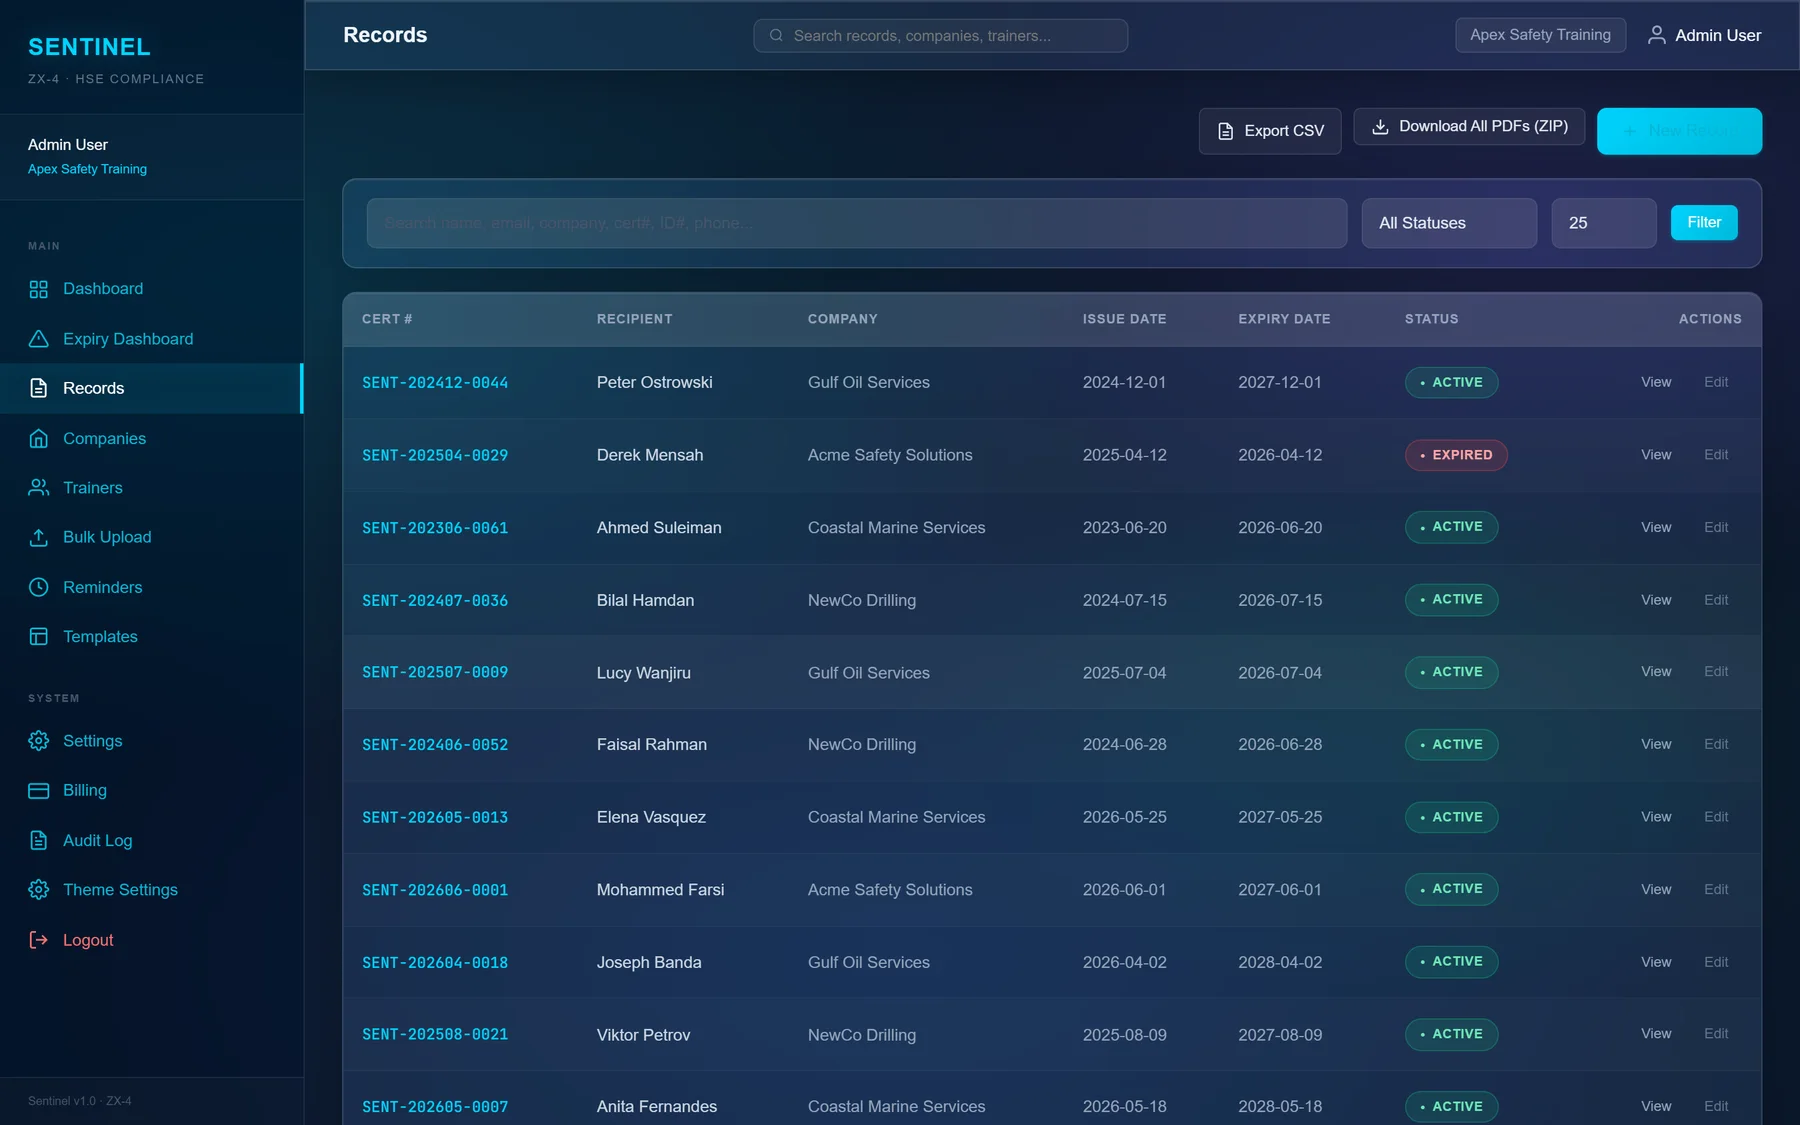1800x1125 pixels.
Task: Click the Expiry Date column header
Action: (x=1284, y=319)
